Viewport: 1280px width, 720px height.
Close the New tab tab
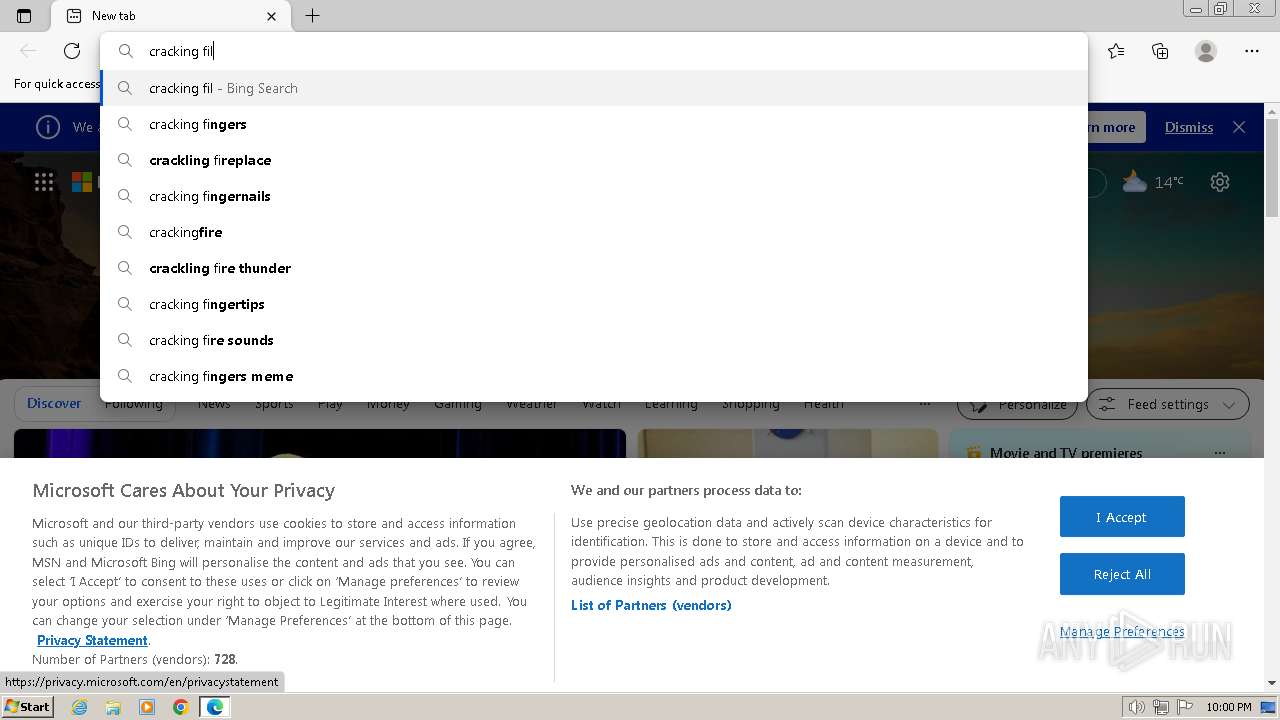[271, 16]
